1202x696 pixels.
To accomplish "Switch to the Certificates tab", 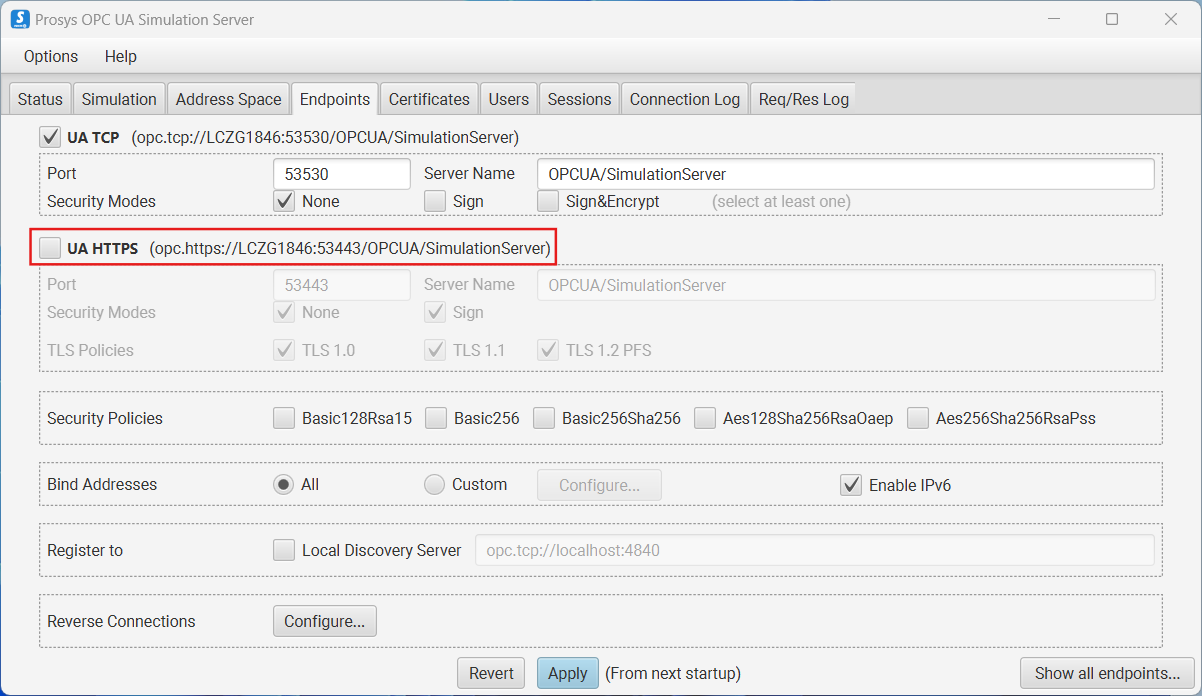I will [429, 99].
